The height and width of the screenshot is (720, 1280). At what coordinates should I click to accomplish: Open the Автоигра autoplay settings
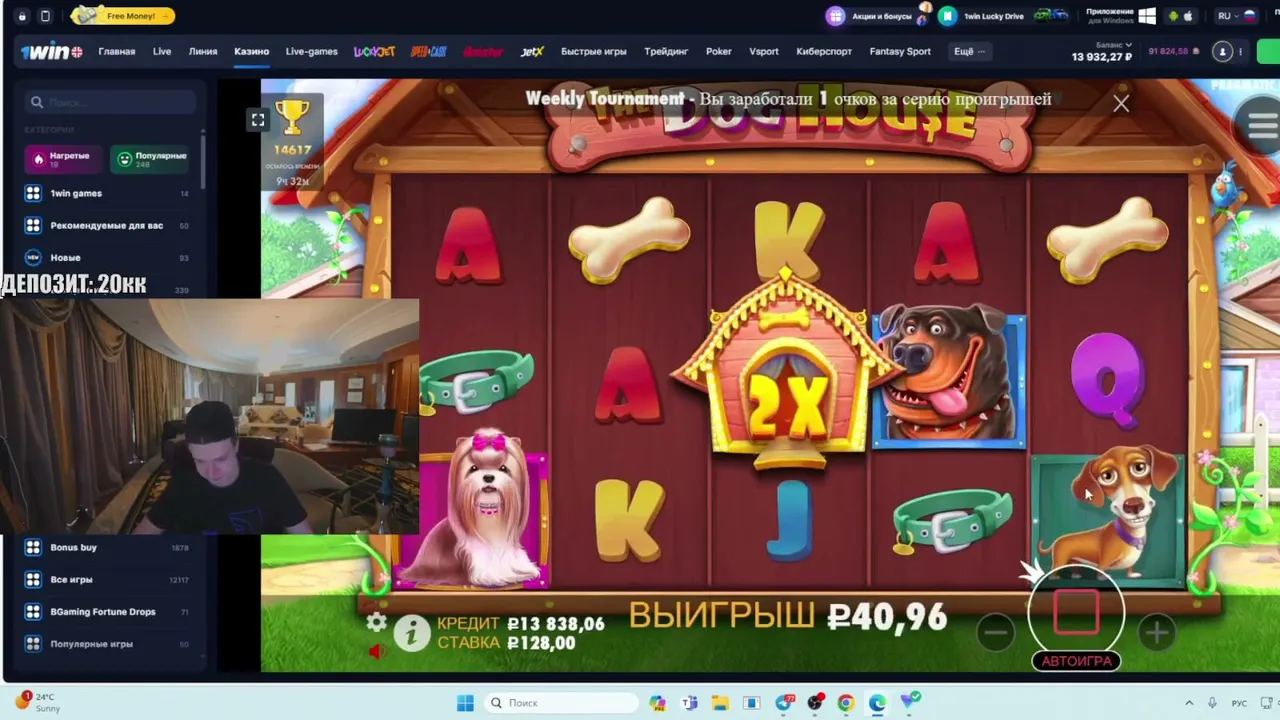tap(1076, 661)
